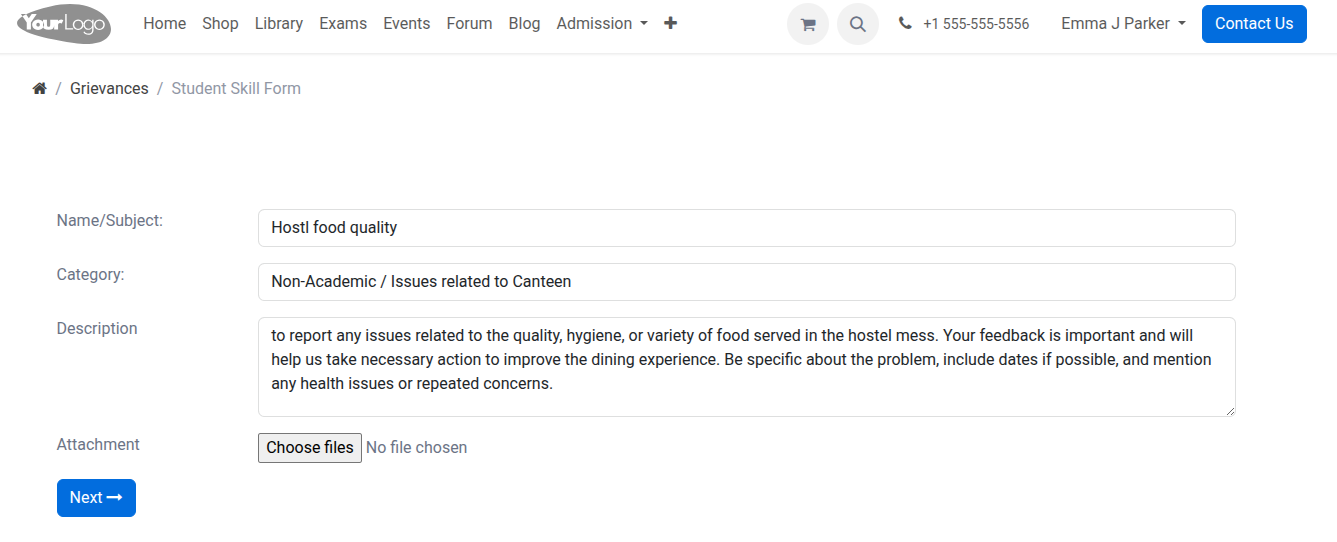Image resolution: width=1337 pixels, height=542 pixels.
Task: Click the Next arrow button
Action: tap(96, 498)
